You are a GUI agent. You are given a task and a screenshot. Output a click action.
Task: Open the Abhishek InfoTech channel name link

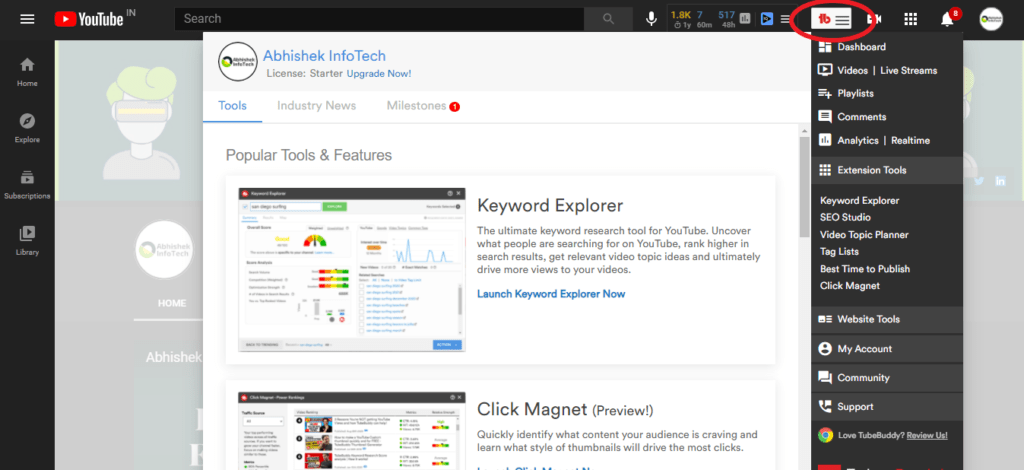325,56
